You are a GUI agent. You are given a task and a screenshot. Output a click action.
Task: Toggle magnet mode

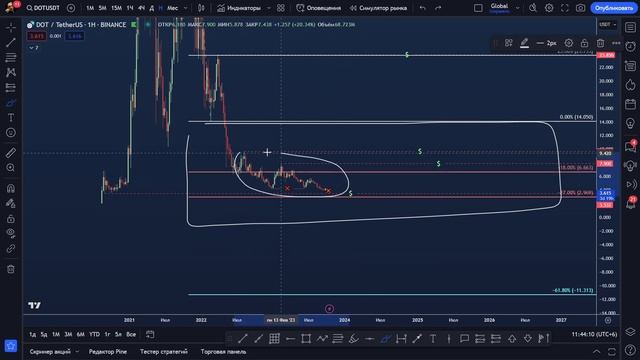coord(11,188)
